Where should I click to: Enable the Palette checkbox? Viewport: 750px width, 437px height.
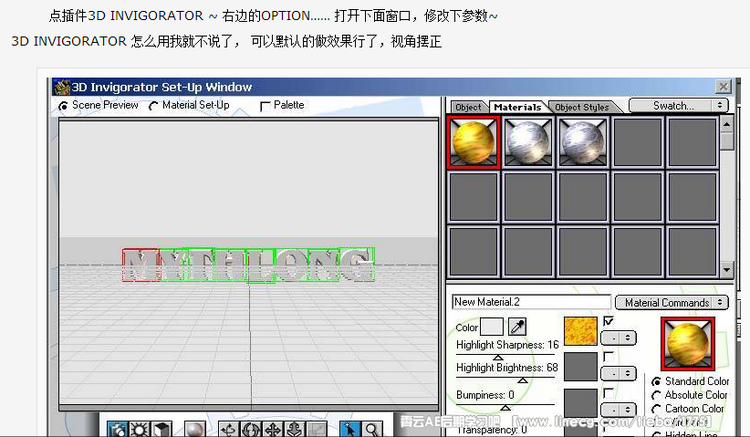click(x=265, y=106)
